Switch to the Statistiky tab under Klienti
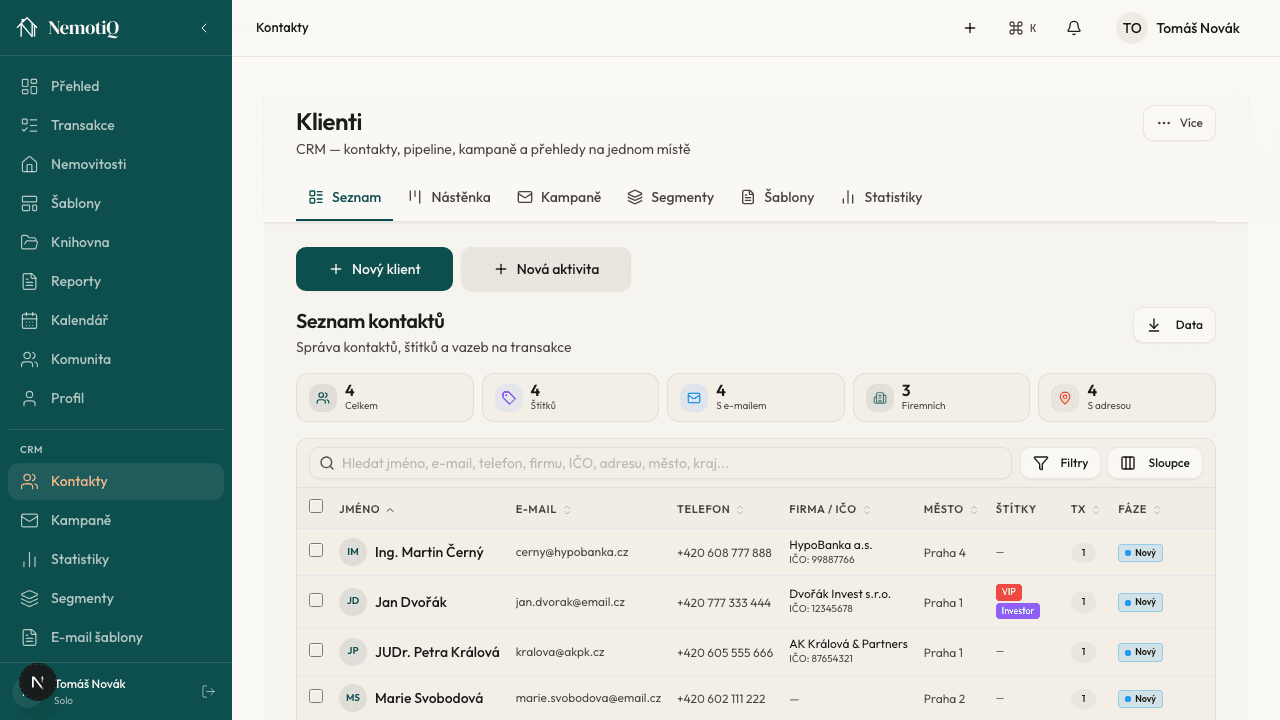The image size is (1280, 720). 881,197
